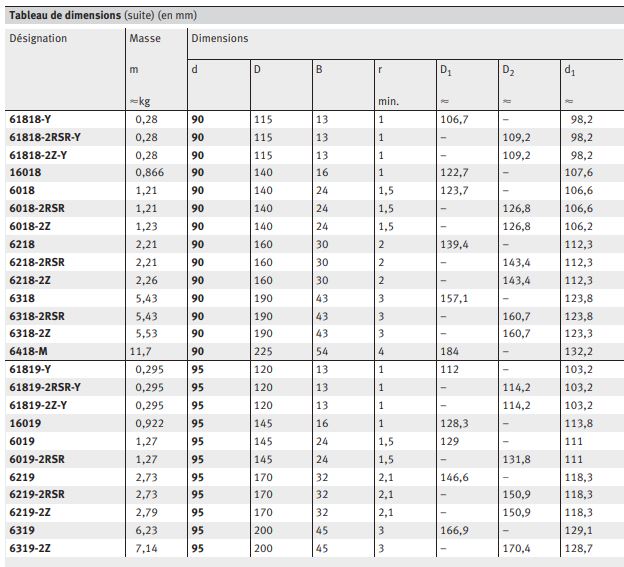624x567 pixels.
Task: Click the min. label under r
Action: [x=388, y=102]
